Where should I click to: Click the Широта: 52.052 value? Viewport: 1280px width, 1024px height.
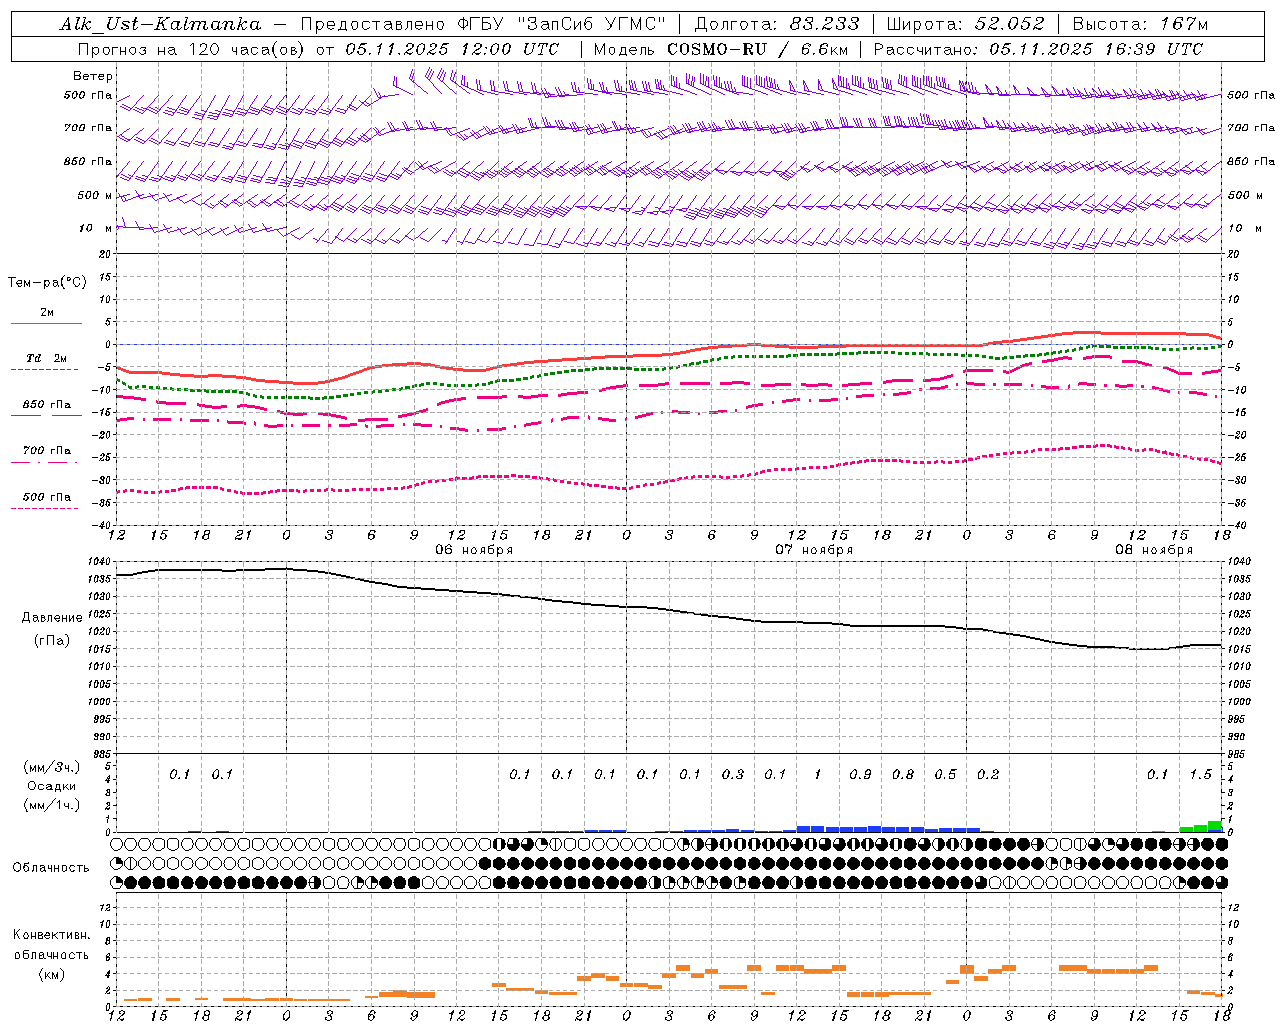point(966,24)
